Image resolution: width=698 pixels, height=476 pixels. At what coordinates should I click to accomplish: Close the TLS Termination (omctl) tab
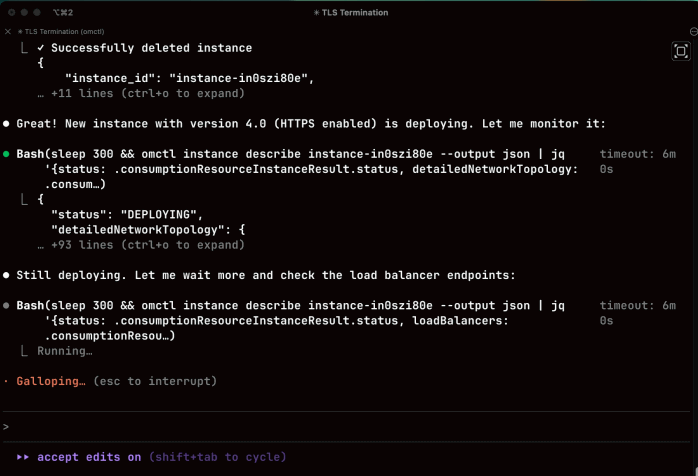click(8, 32)
